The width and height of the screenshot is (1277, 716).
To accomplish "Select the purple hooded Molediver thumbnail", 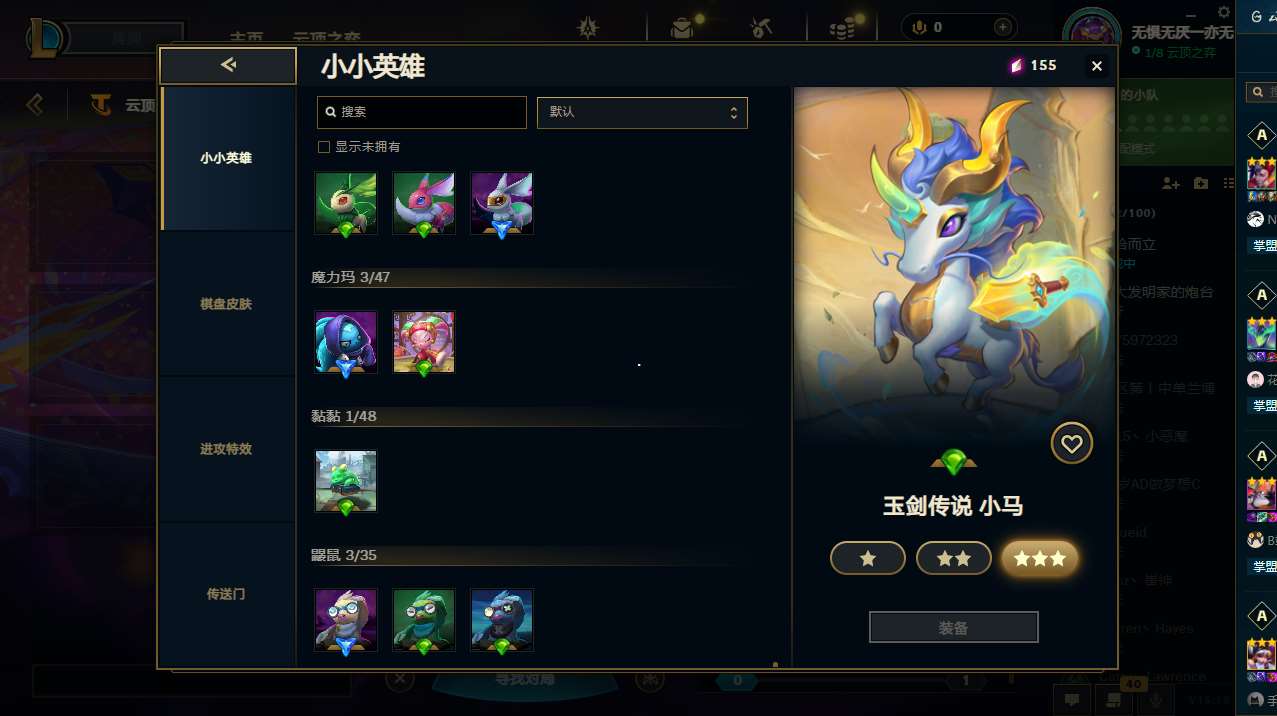I will [346, 620].
